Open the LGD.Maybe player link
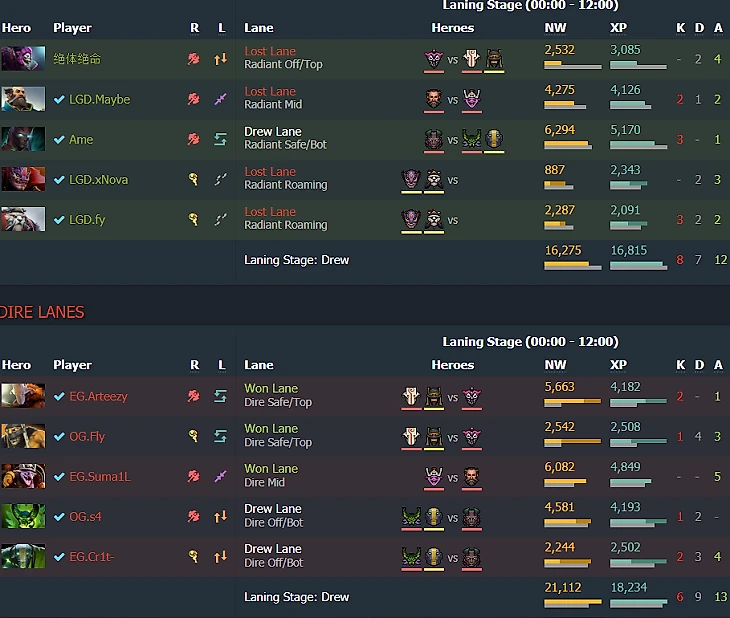The height and width of the screenshot is (618, 730). (x=99, y=99)
